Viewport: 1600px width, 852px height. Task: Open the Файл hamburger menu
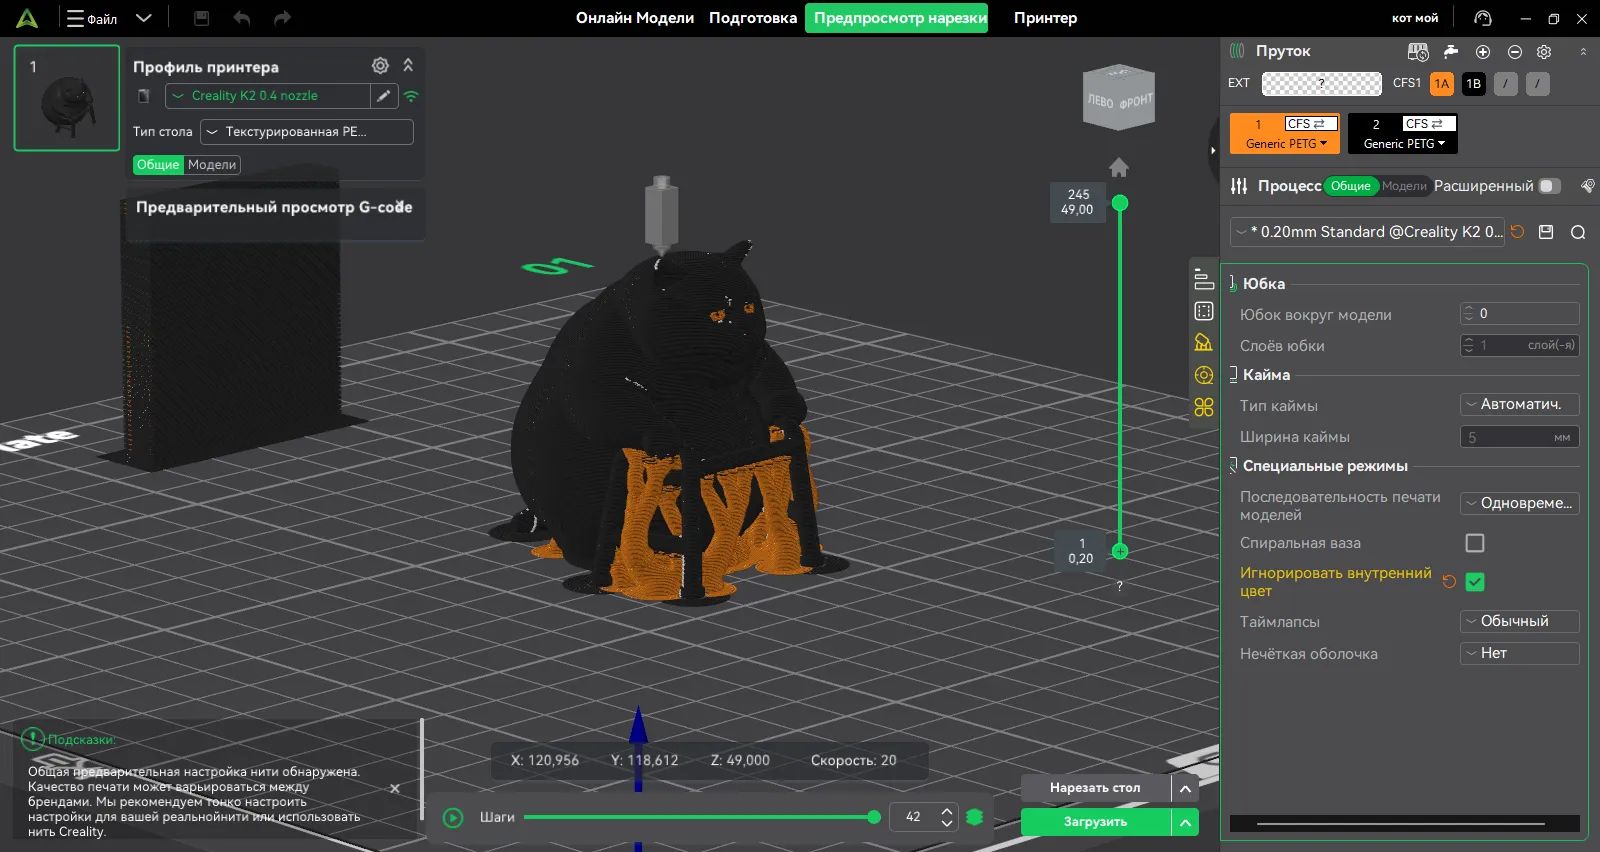91,18
